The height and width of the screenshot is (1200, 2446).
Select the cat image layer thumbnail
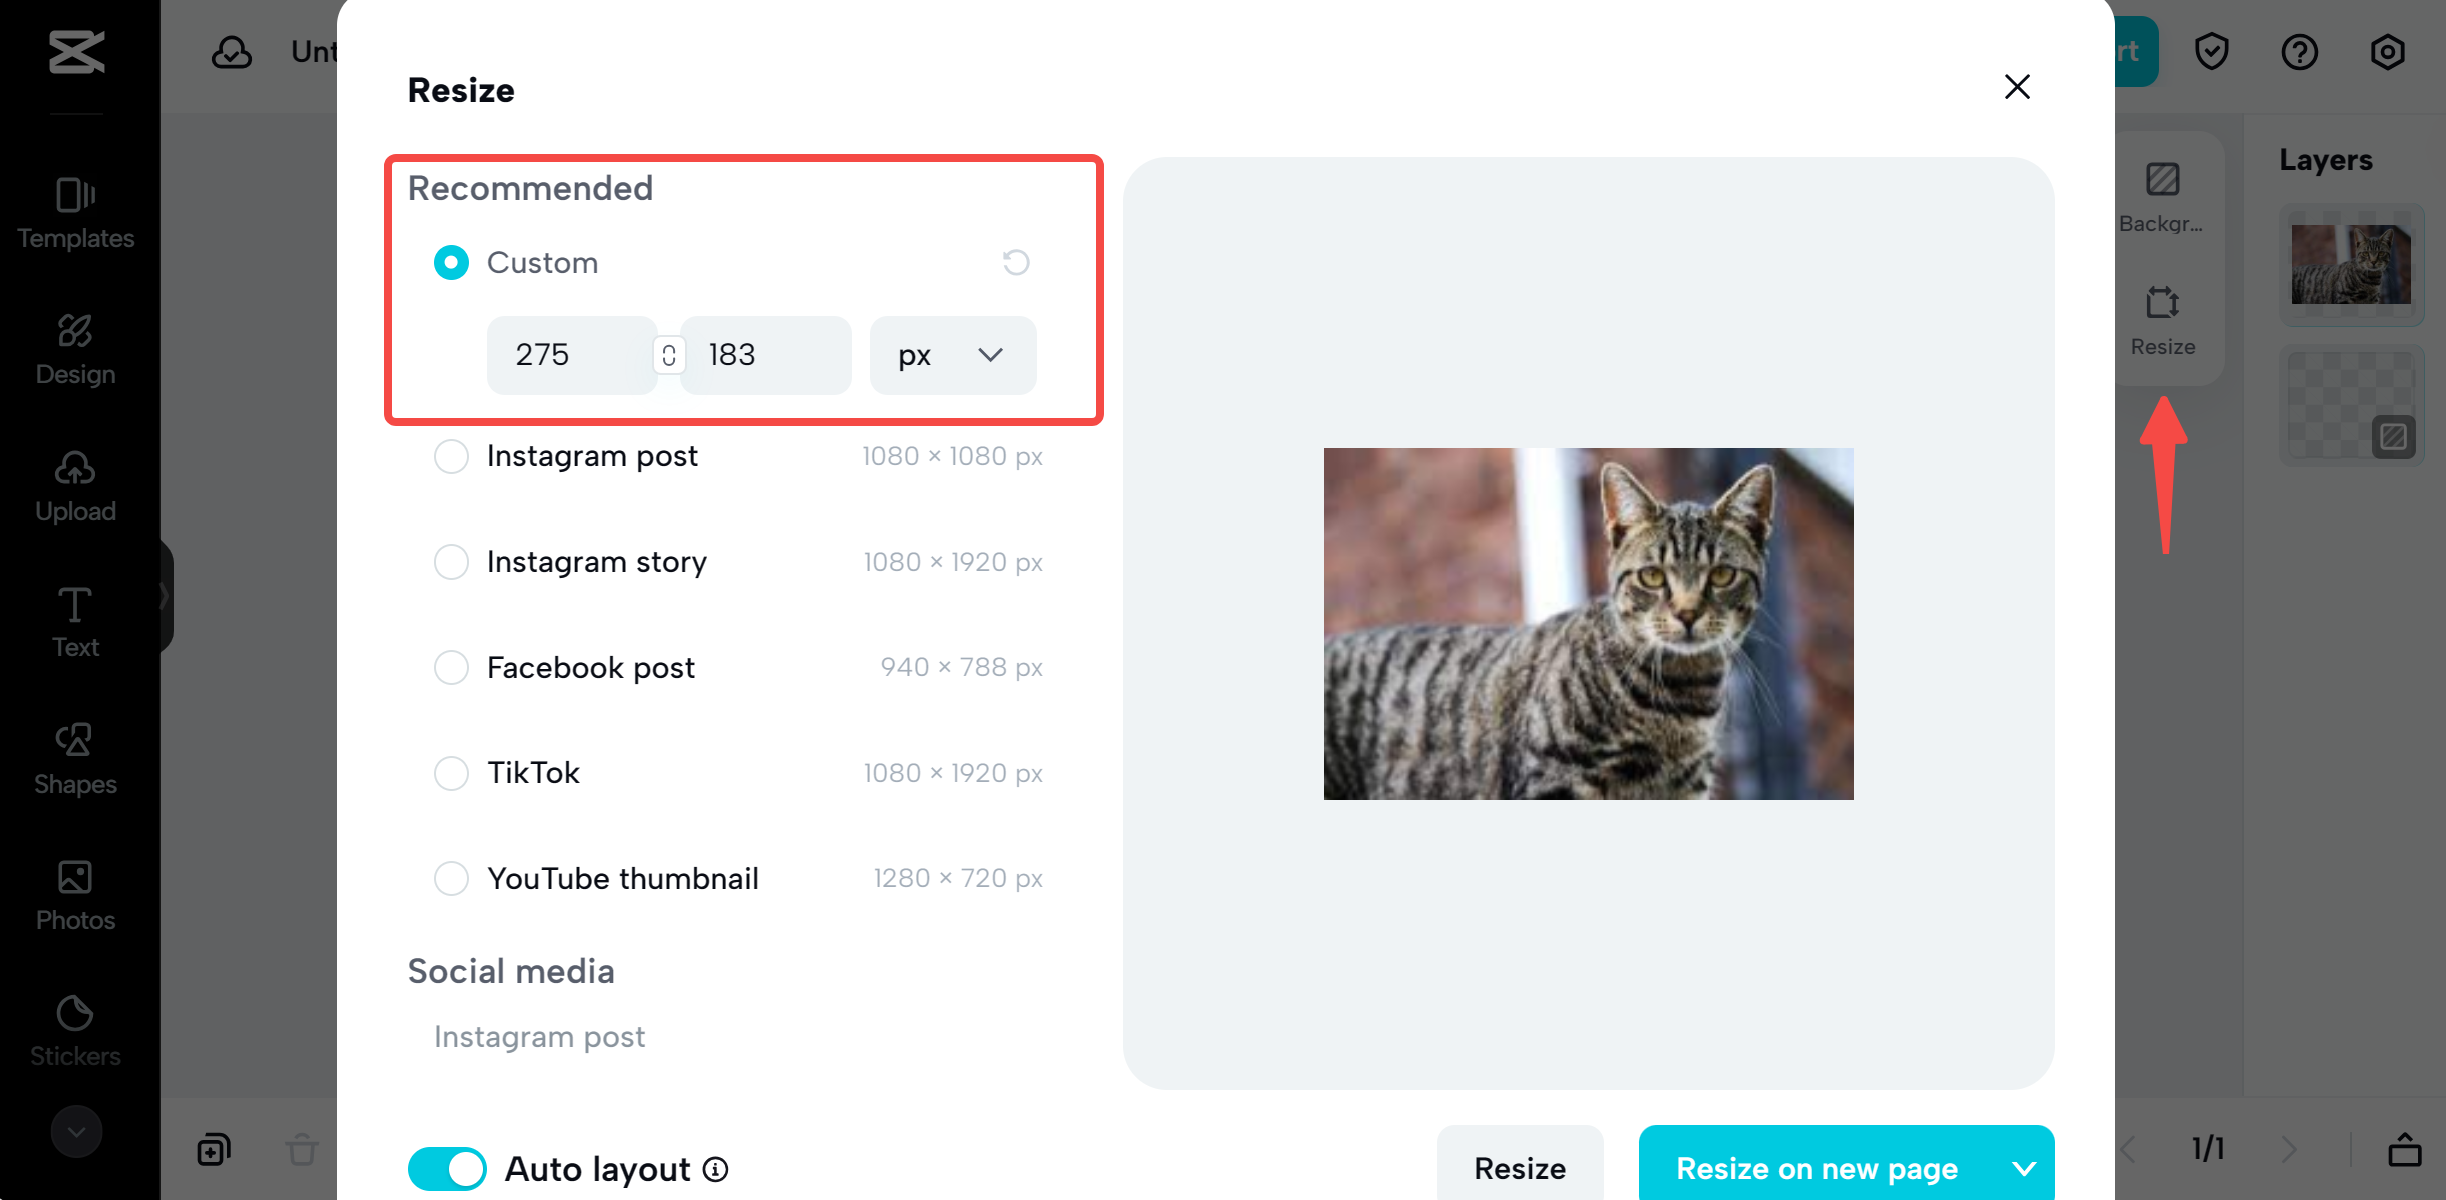click(2351, 265)
